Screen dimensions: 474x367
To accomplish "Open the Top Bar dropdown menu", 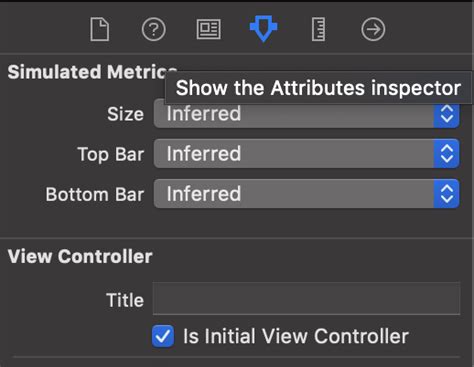I will tap(306, 154).
